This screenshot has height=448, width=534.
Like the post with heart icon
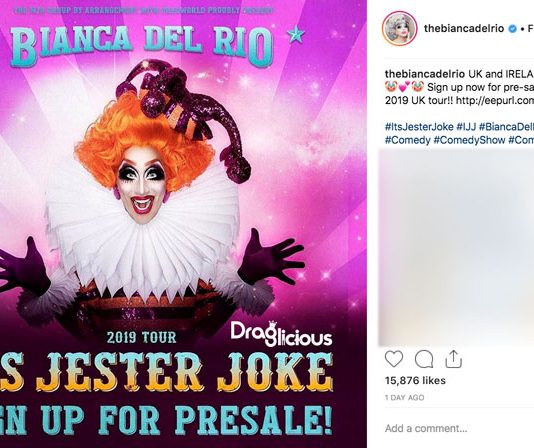click(x=394, y=359)
